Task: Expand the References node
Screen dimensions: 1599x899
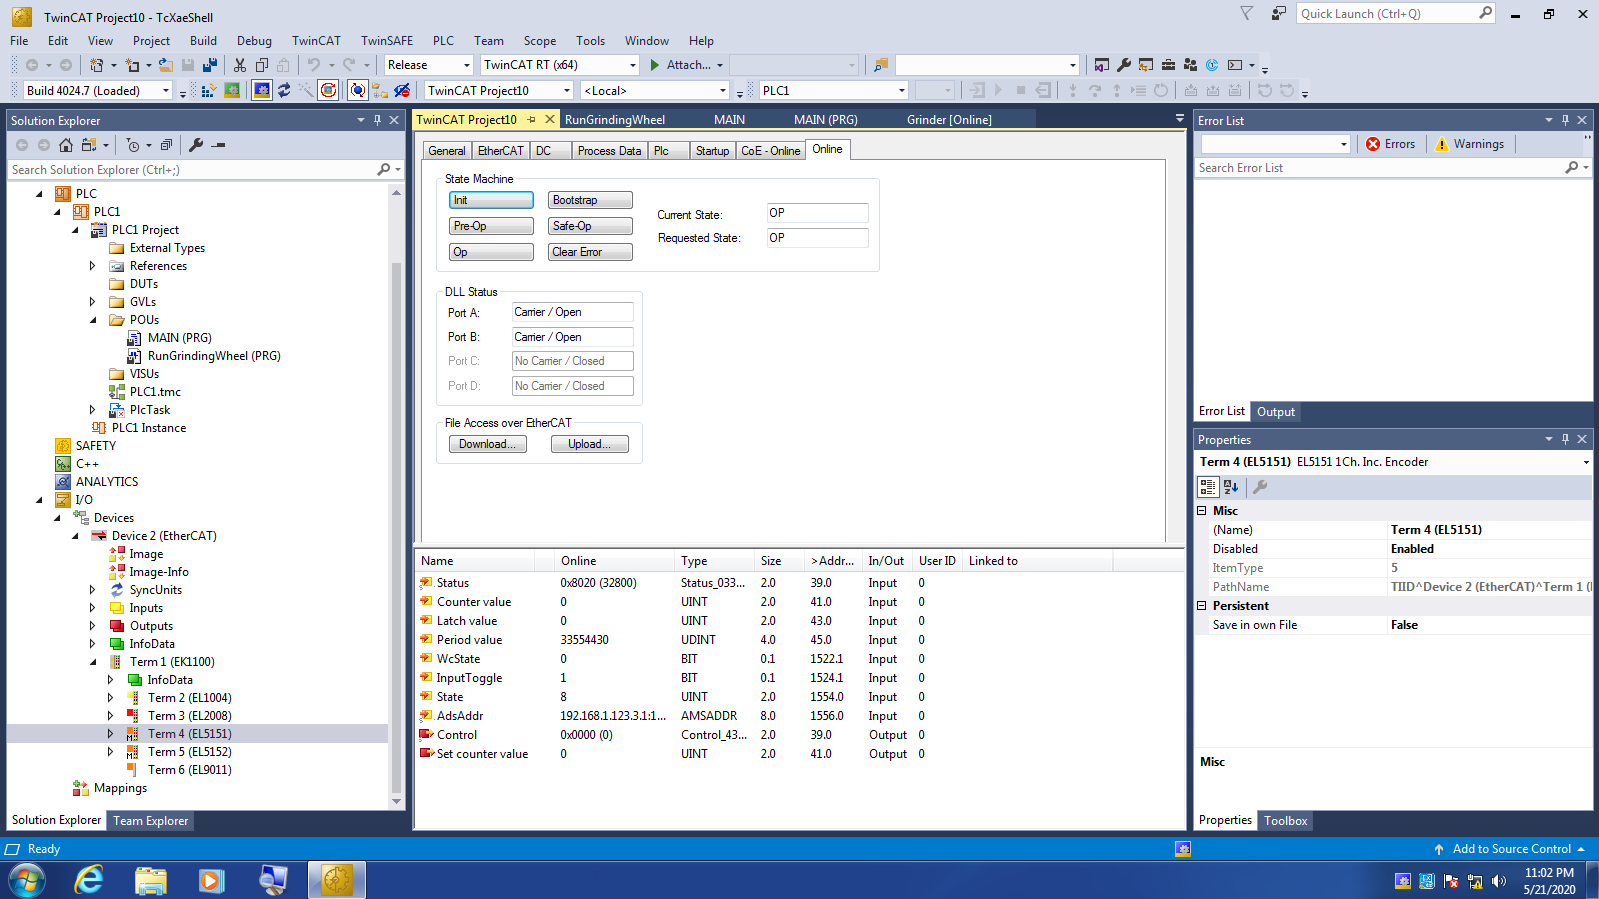Action: pos(93,266)
